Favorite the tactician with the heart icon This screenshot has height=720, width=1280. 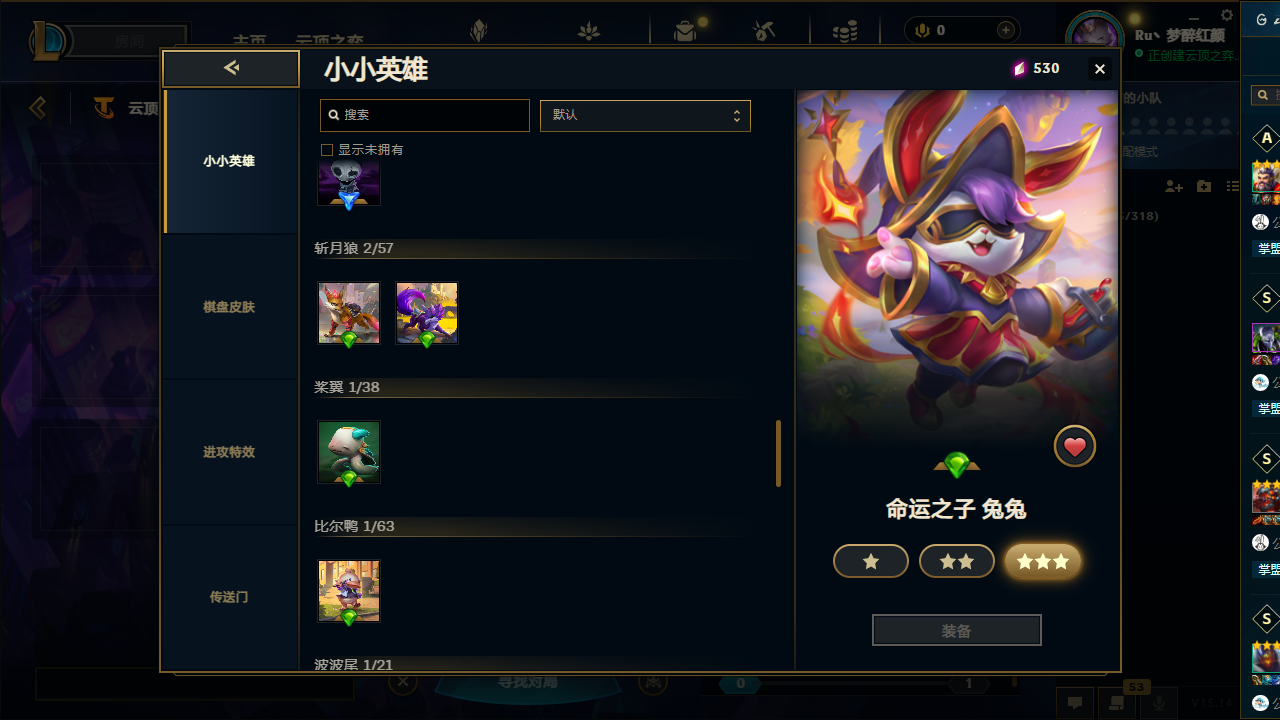[1075, 447]
